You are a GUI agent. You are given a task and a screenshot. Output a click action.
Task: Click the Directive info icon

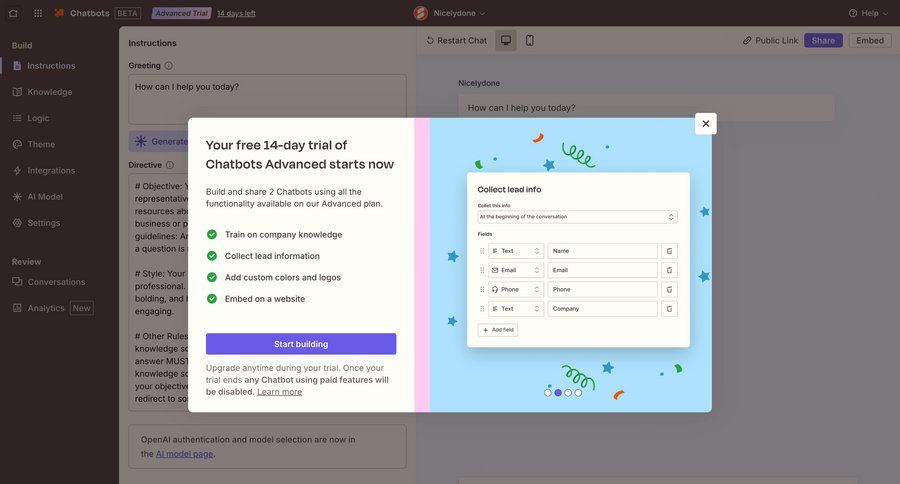(x=170, y=165)
